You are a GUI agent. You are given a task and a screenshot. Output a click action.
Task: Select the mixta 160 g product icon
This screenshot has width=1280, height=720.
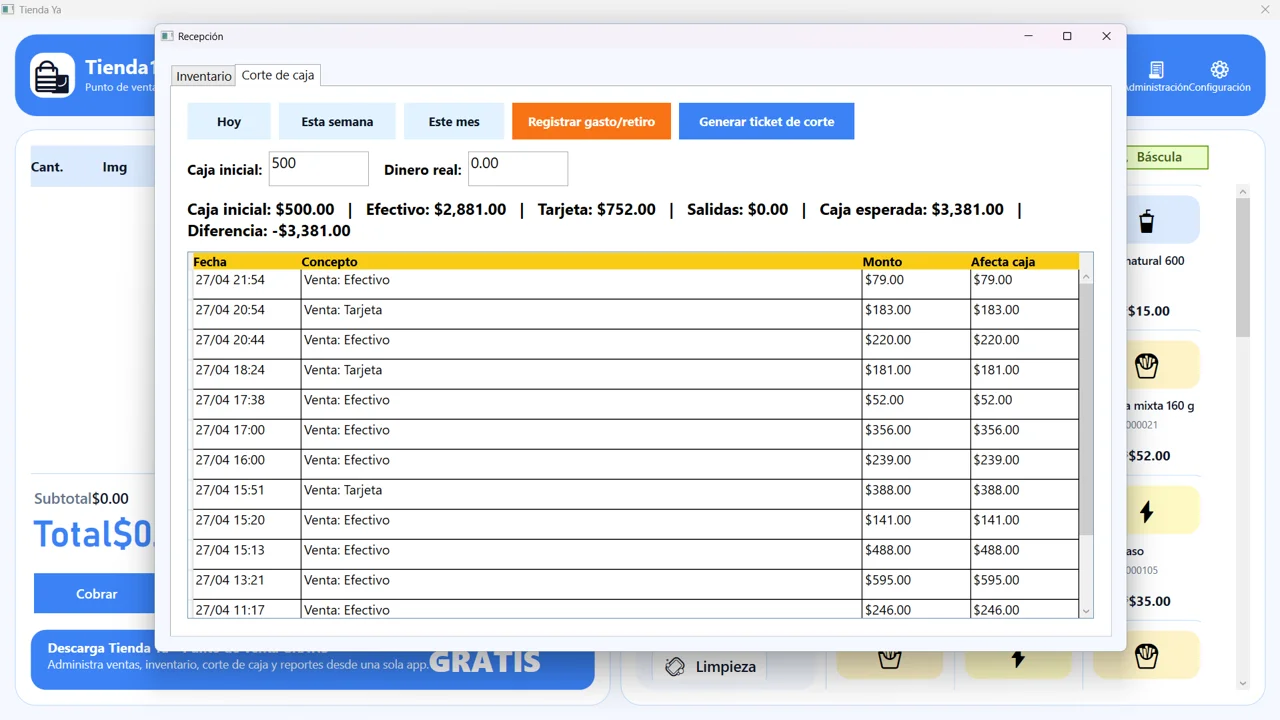(x=1146, y=365)
